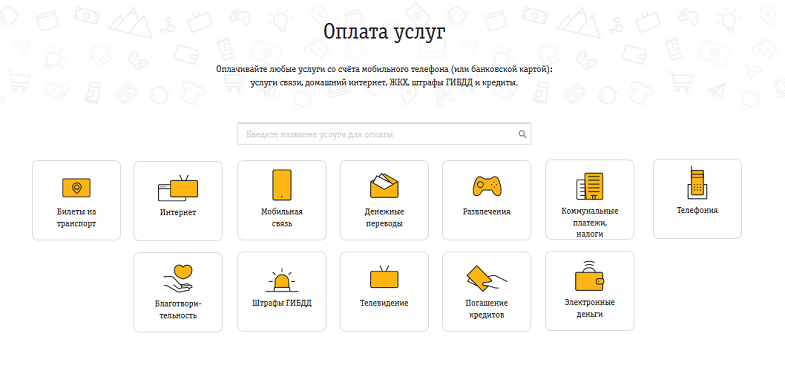The image size is (785, 368).
Task: Click the heart-in-hand charity icon
Action: point(178,279)
